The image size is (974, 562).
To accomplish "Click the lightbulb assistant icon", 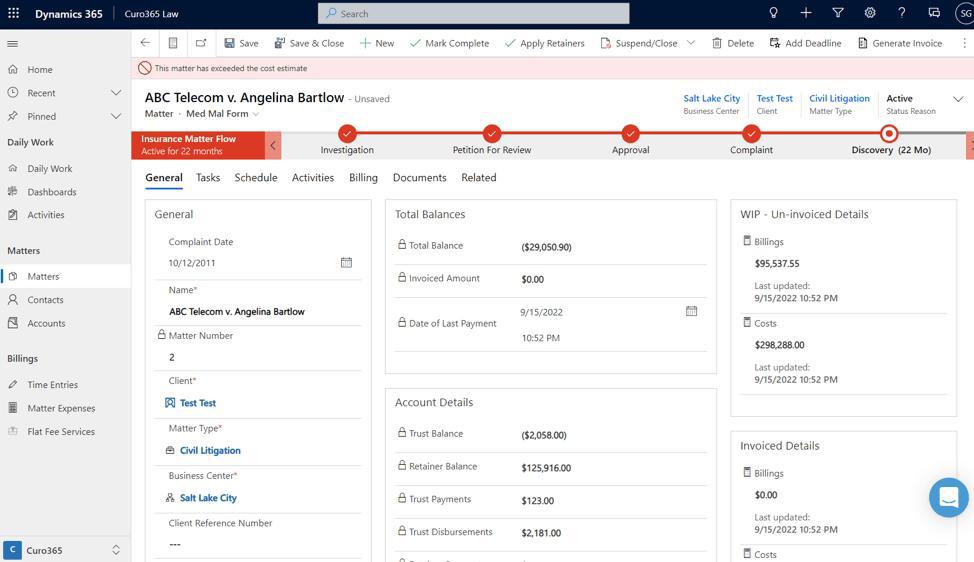I will (773, 13).
